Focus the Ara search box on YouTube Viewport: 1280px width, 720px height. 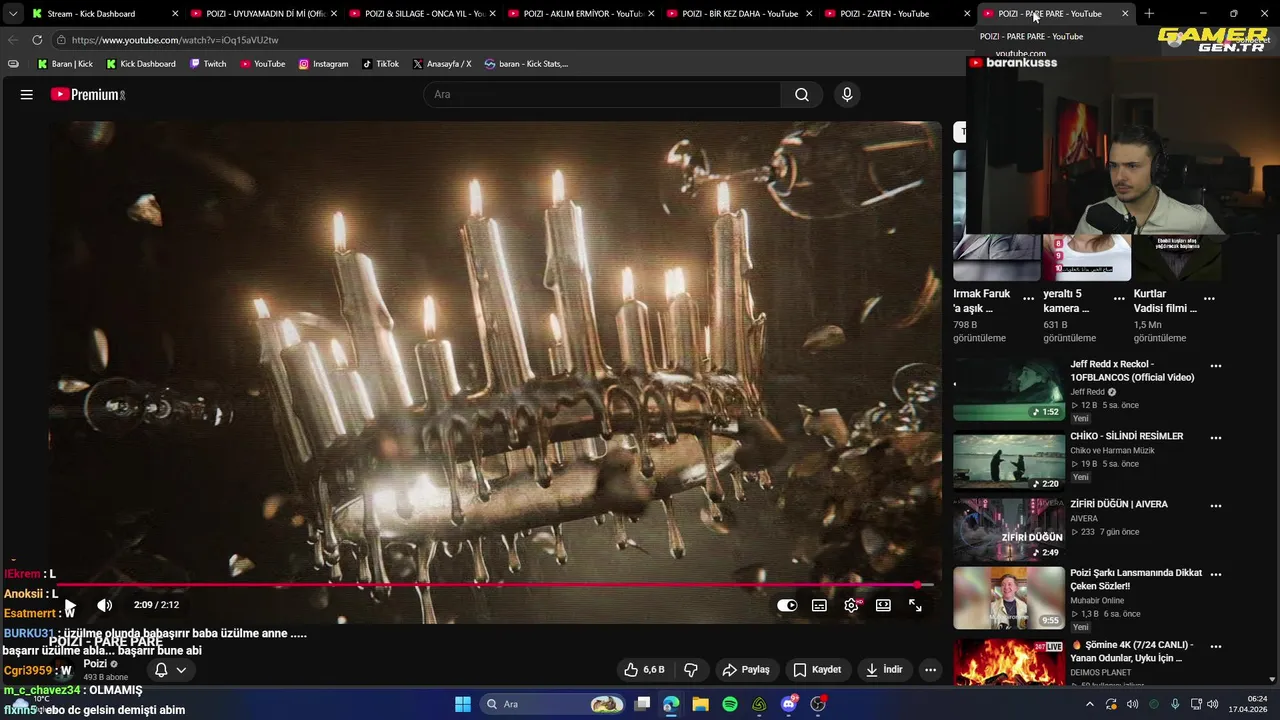pos(603,94)
